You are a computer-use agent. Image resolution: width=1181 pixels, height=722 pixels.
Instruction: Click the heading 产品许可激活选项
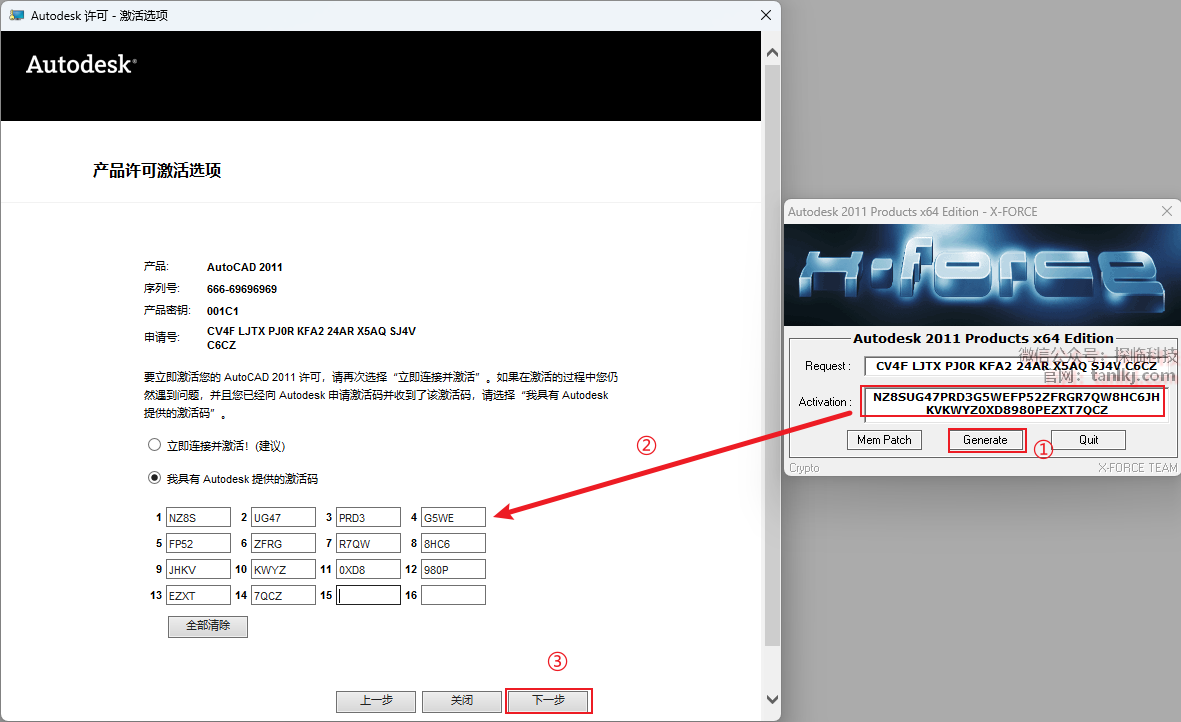(x=157, y=171)
